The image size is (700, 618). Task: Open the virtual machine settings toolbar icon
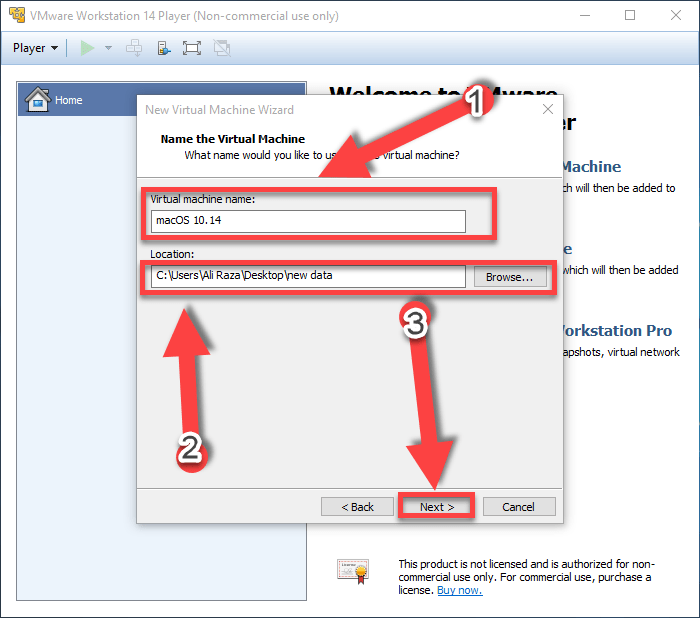click(163, 48)
